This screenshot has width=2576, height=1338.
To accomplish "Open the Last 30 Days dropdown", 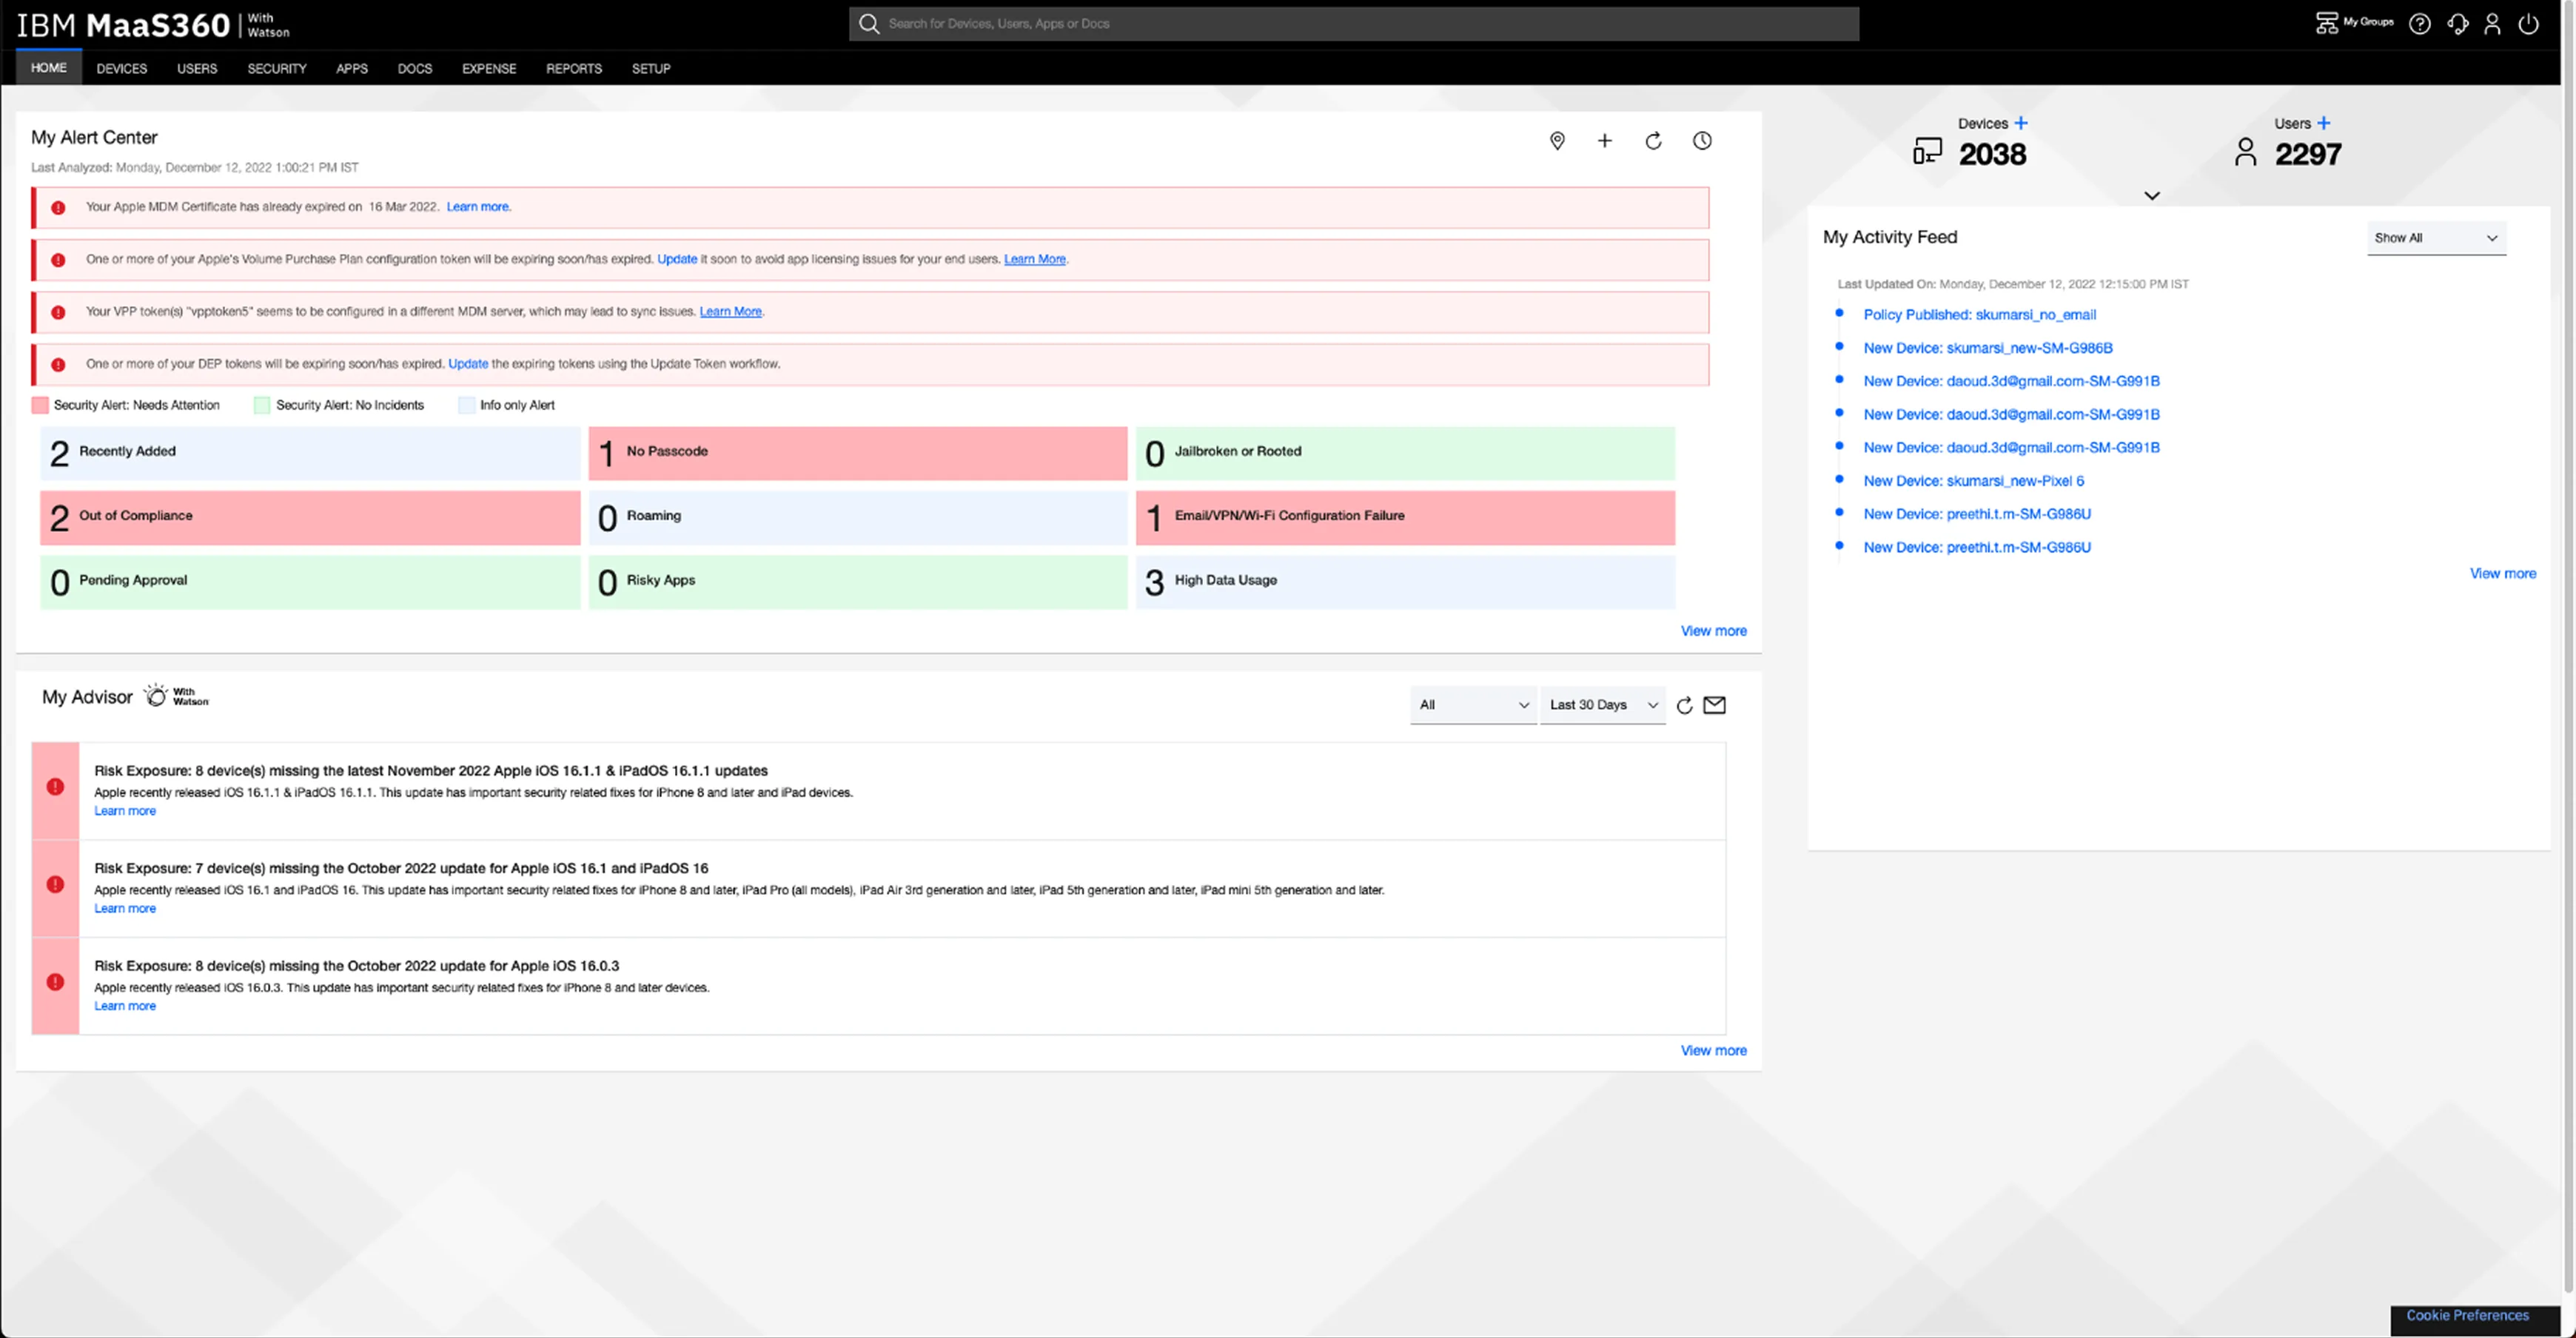I will click(x=1602, y=705).
